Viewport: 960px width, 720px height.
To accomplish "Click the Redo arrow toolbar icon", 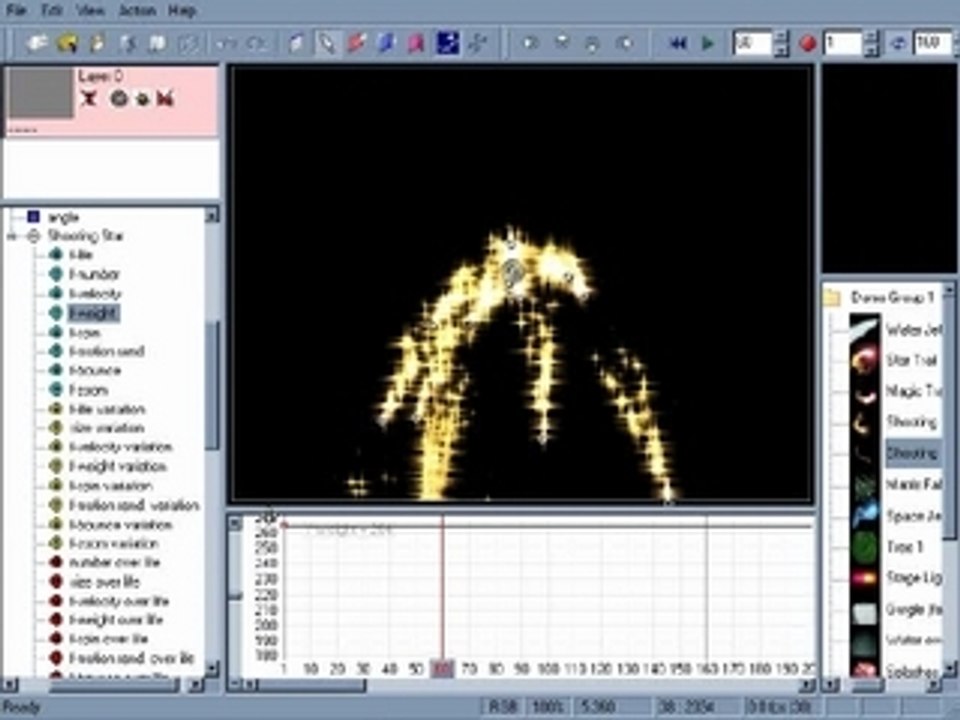I will (x=256, y=43).
